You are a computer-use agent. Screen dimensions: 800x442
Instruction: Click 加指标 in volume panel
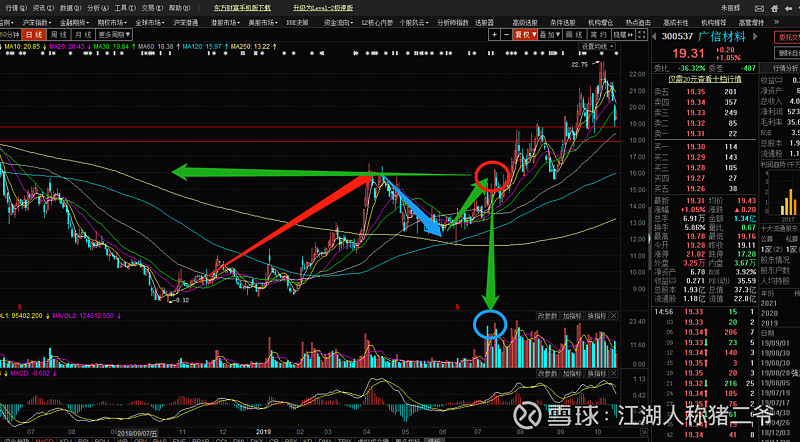pos(572,316)
